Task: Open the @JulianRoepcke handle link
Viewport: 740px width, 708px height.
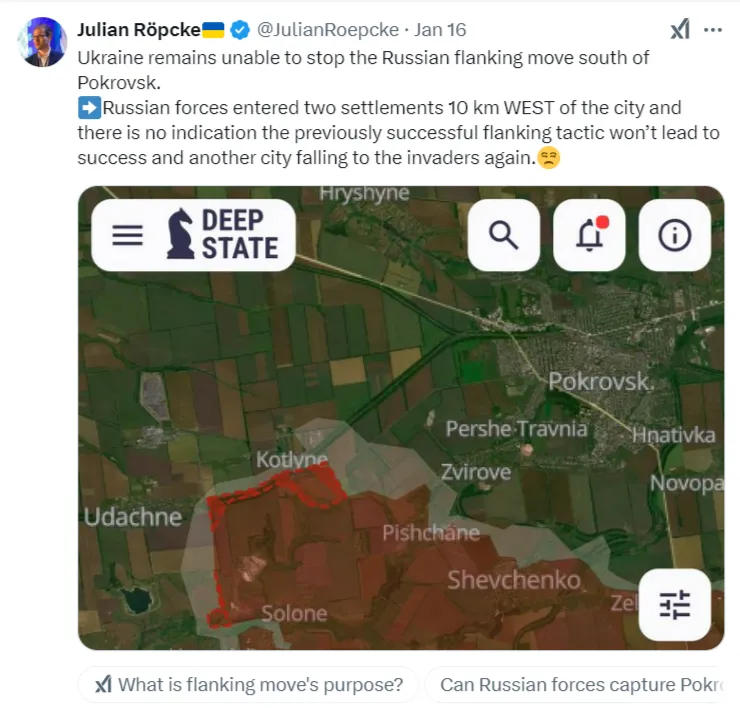Action: (x=328, y=30)
